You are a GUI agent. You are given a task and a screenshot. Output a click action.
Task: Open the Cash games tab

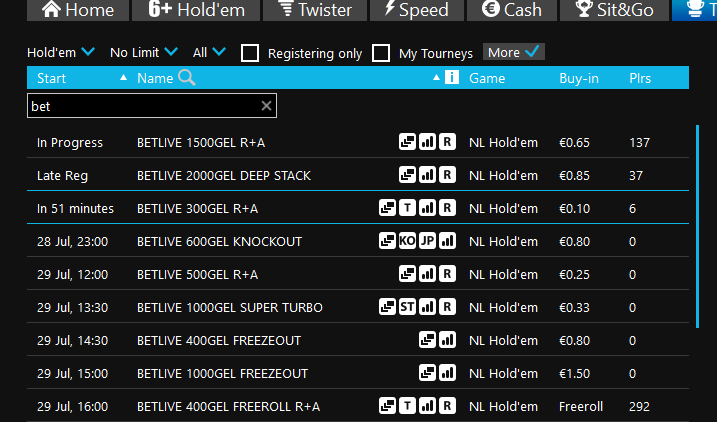511,10
